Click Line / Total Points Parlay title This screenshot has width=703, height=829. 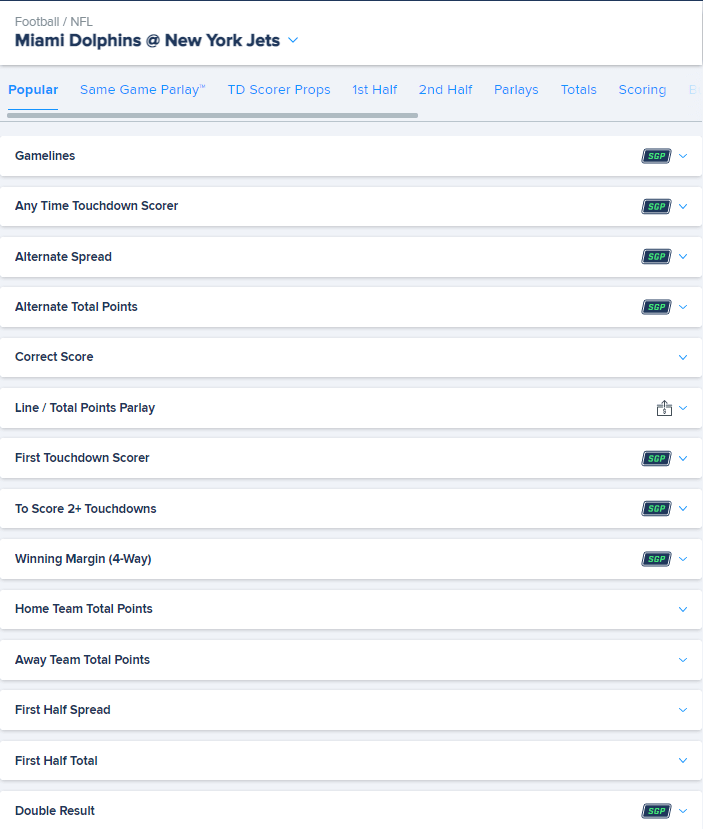[x=85, y=408]
